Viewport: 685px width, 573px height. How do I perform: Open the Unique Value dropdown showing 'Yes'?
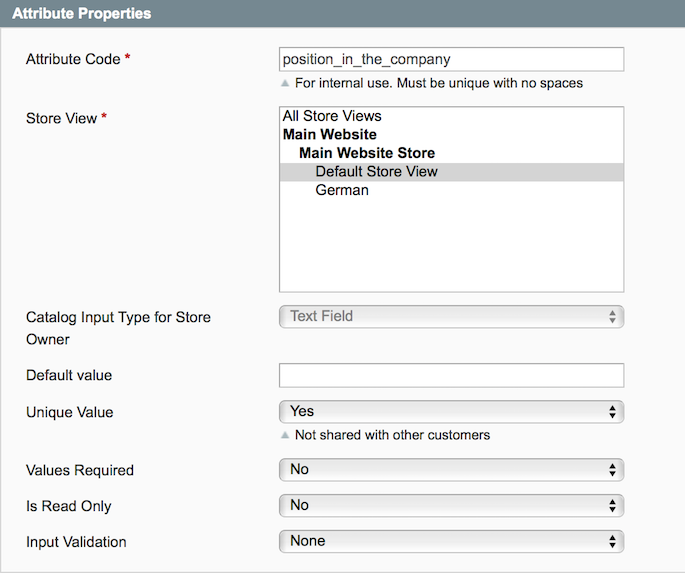coord(451,411)
